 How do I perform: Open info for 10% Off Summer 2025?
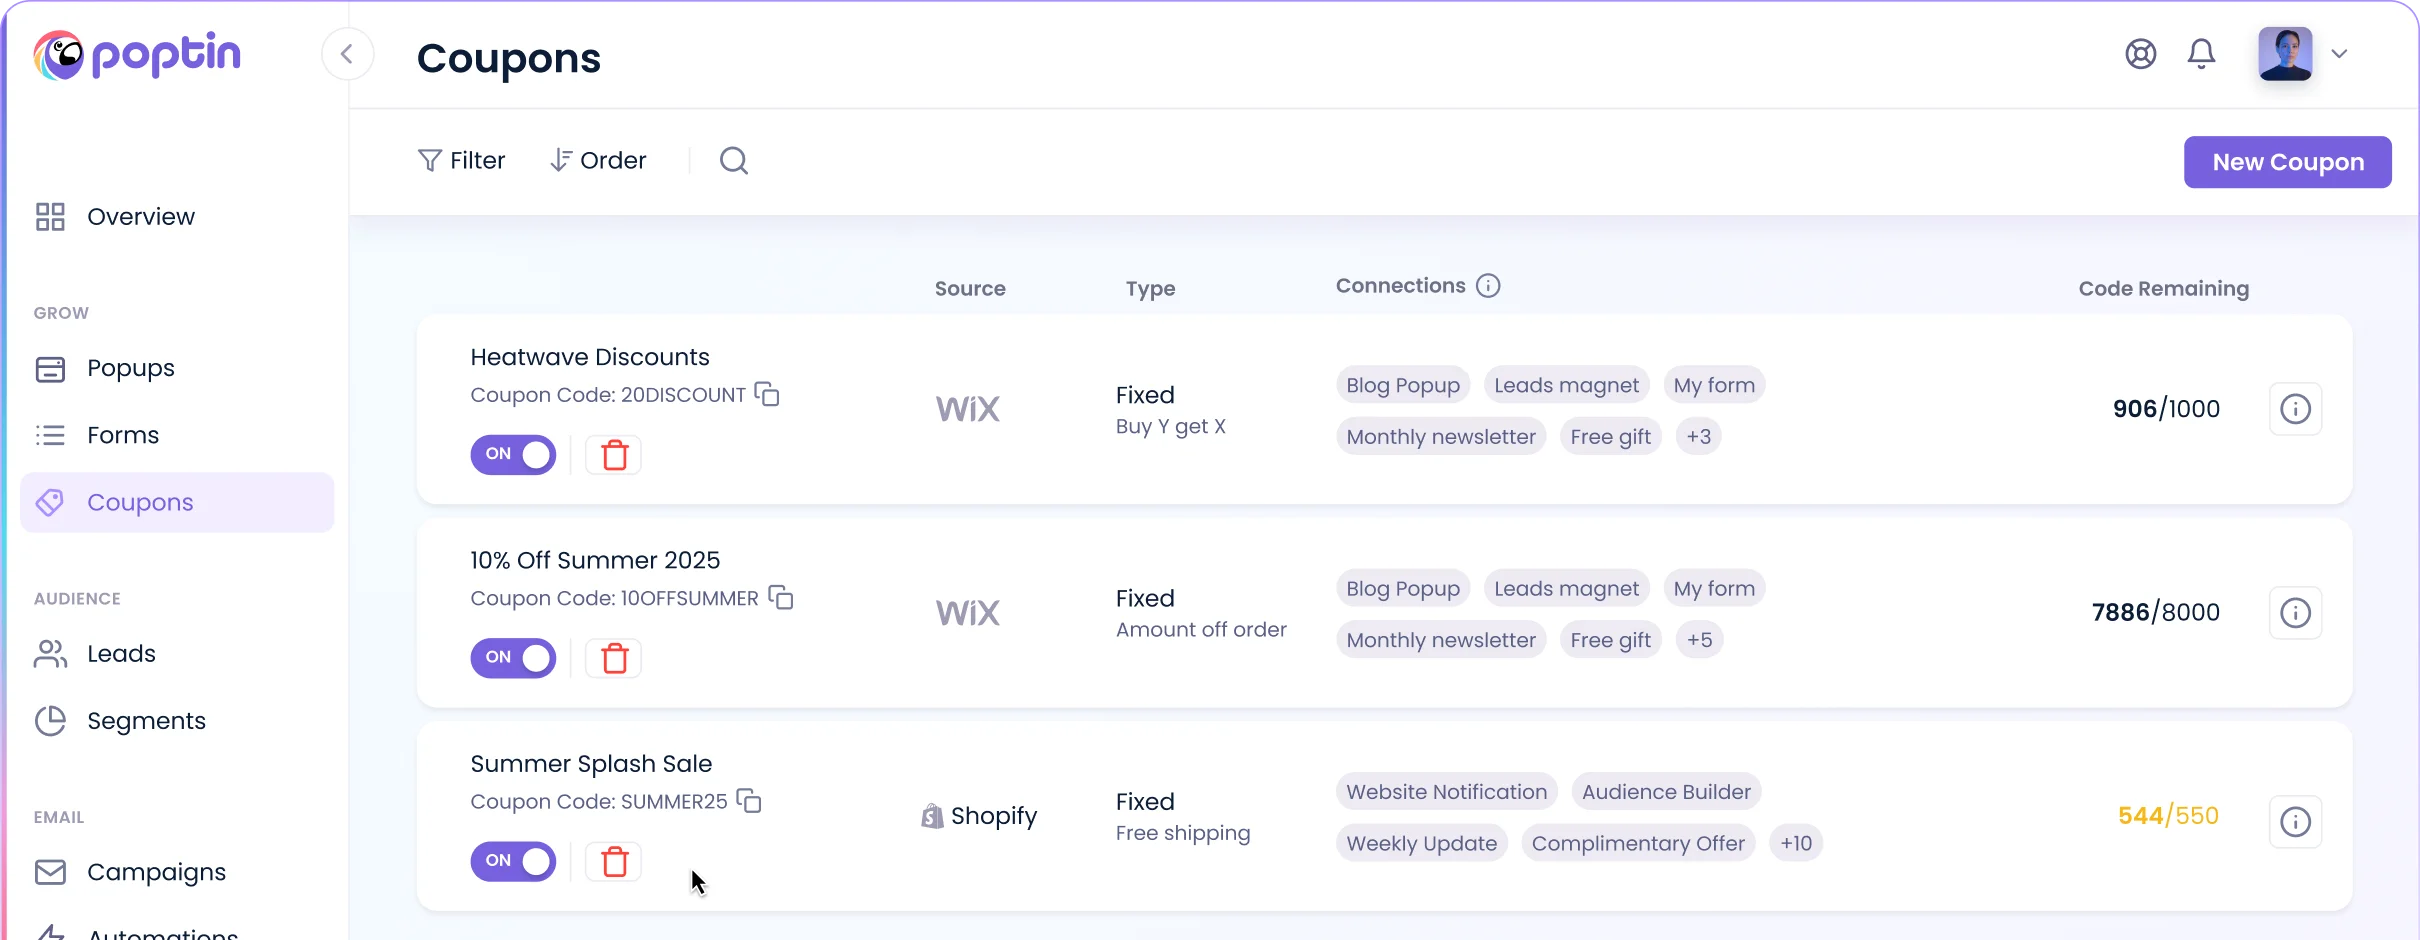[x=2295, y=612]
